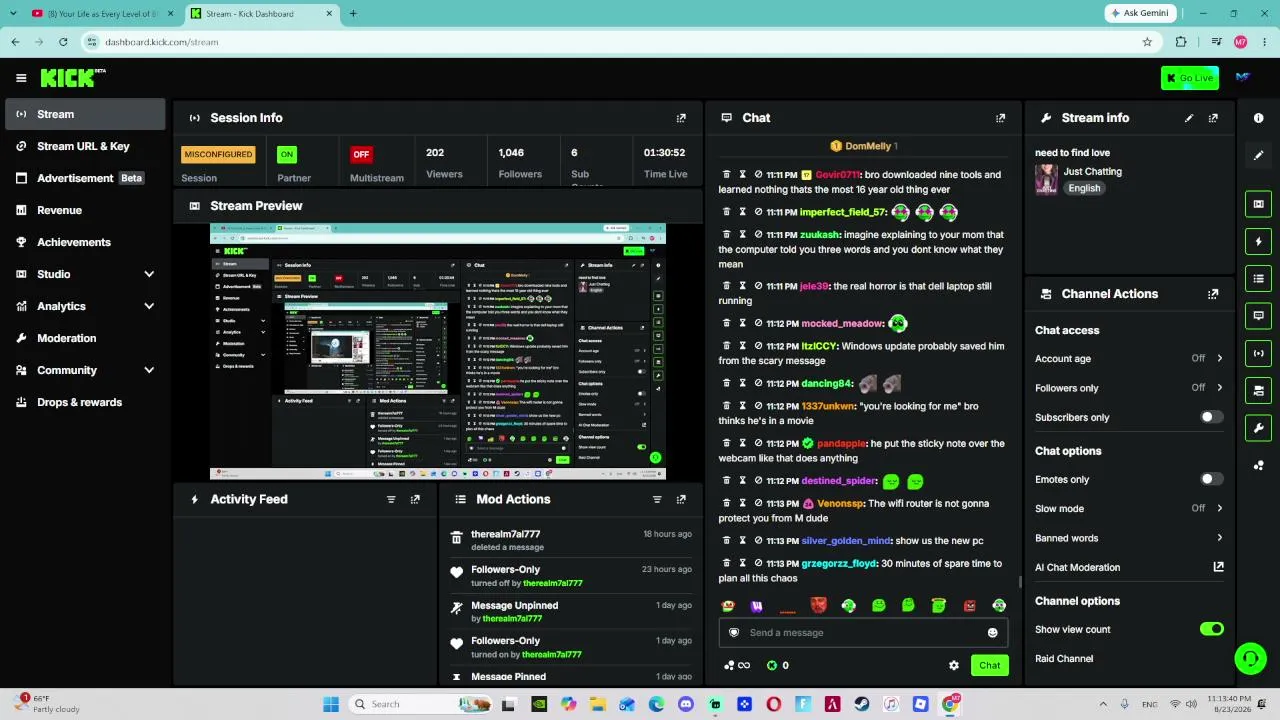
Task: Click the Stream Preview video thumbnail
Action: (x=437, y=352)
